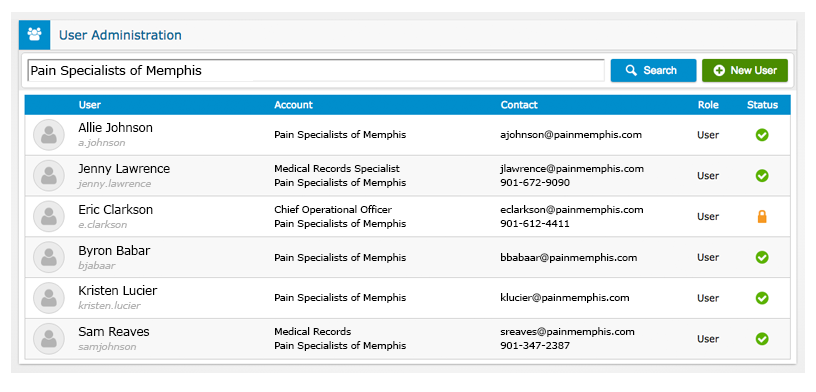Click Kristen Lucier's green status icon
The height and width of the screenshot is (392, 816).
(762, 298)
